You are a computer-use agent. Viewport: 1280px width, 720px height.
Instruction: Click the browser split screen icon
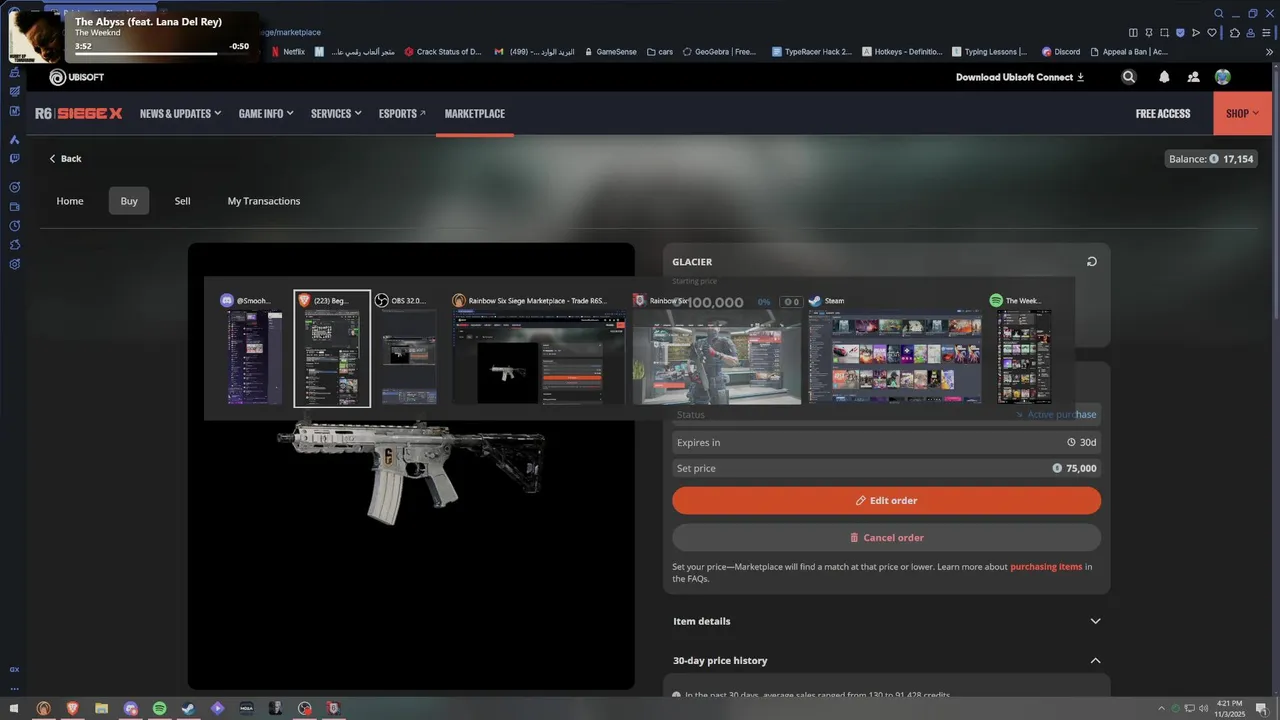[x=1132, y=32]
